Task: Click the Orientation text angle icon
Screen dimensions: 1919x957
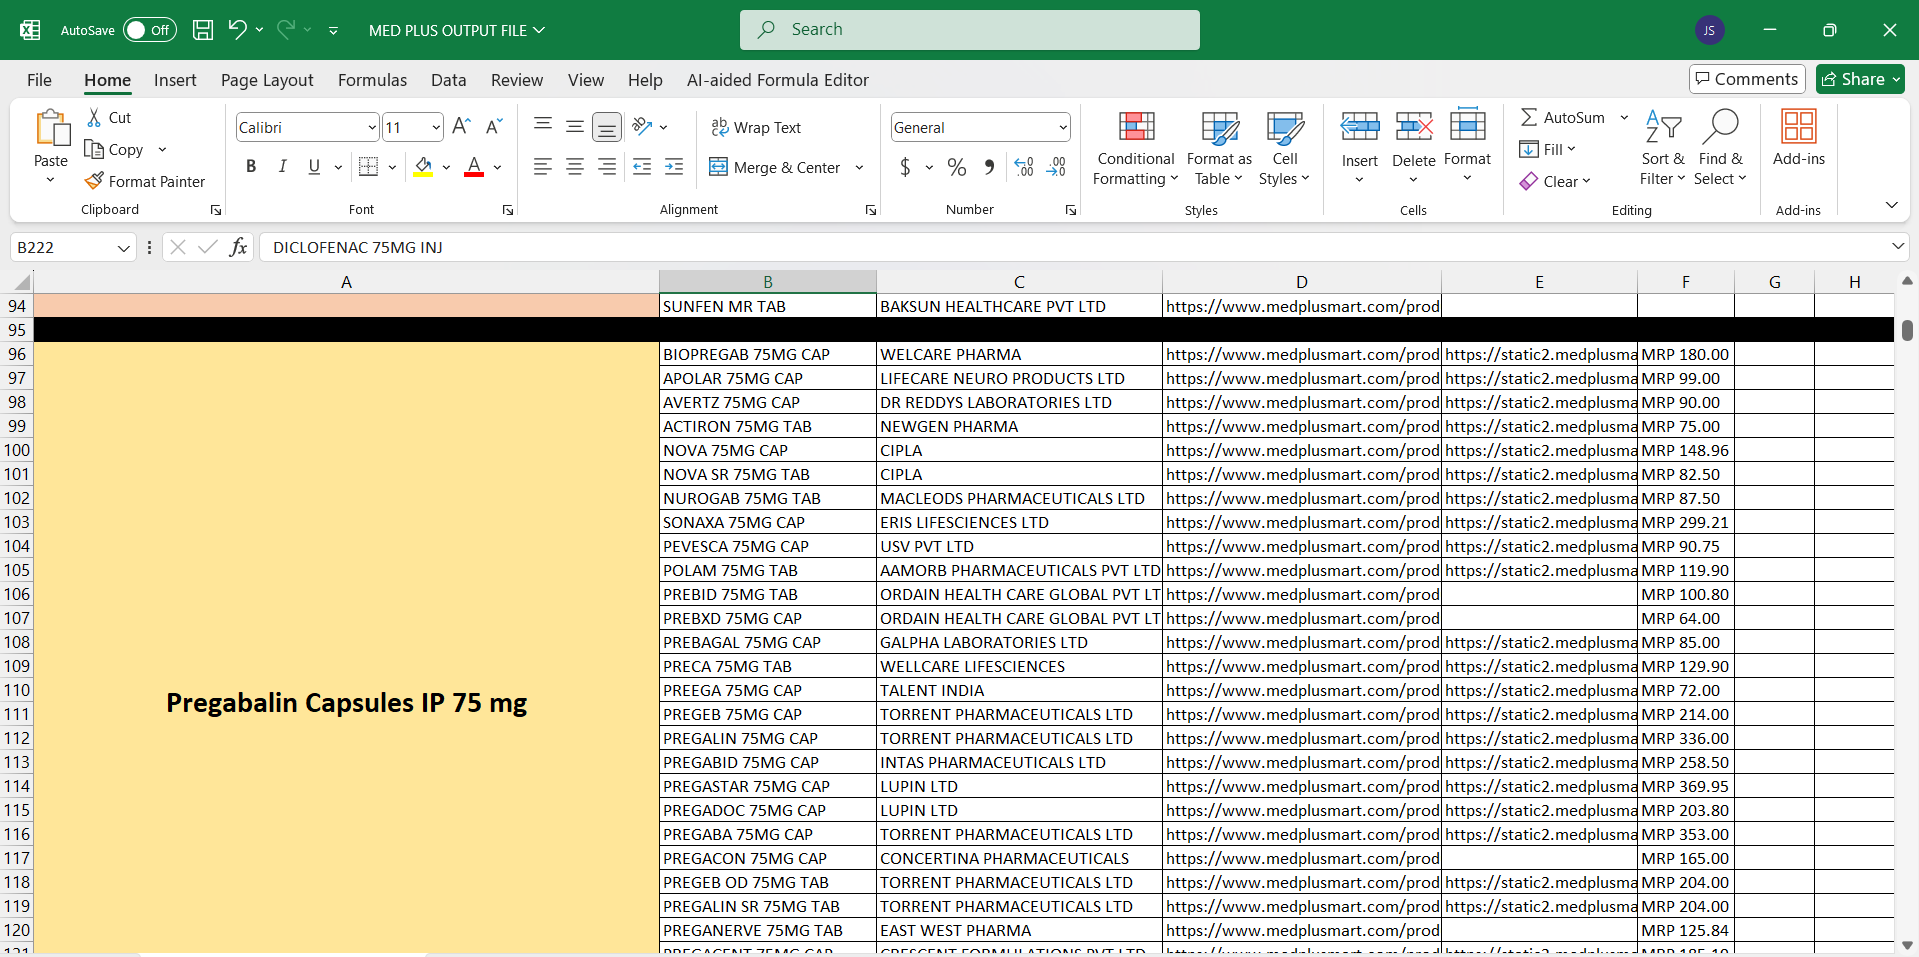Action: [x=642, y=126]
